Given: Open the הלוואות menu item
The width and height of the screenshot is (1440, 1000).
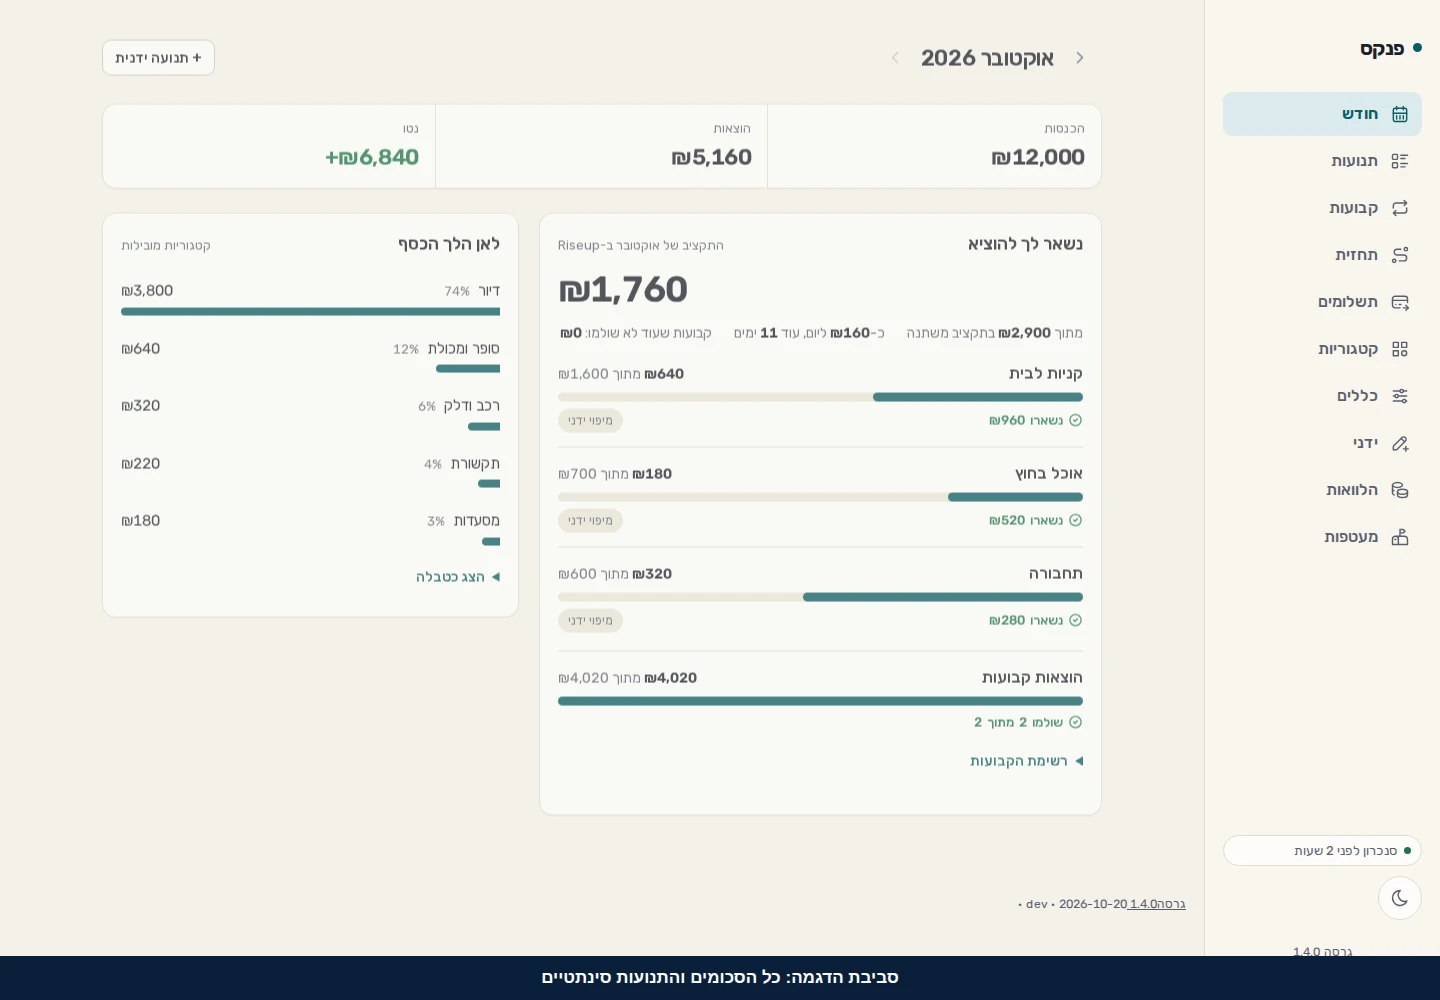Looking at the screenshot, I should point(1322,490).
